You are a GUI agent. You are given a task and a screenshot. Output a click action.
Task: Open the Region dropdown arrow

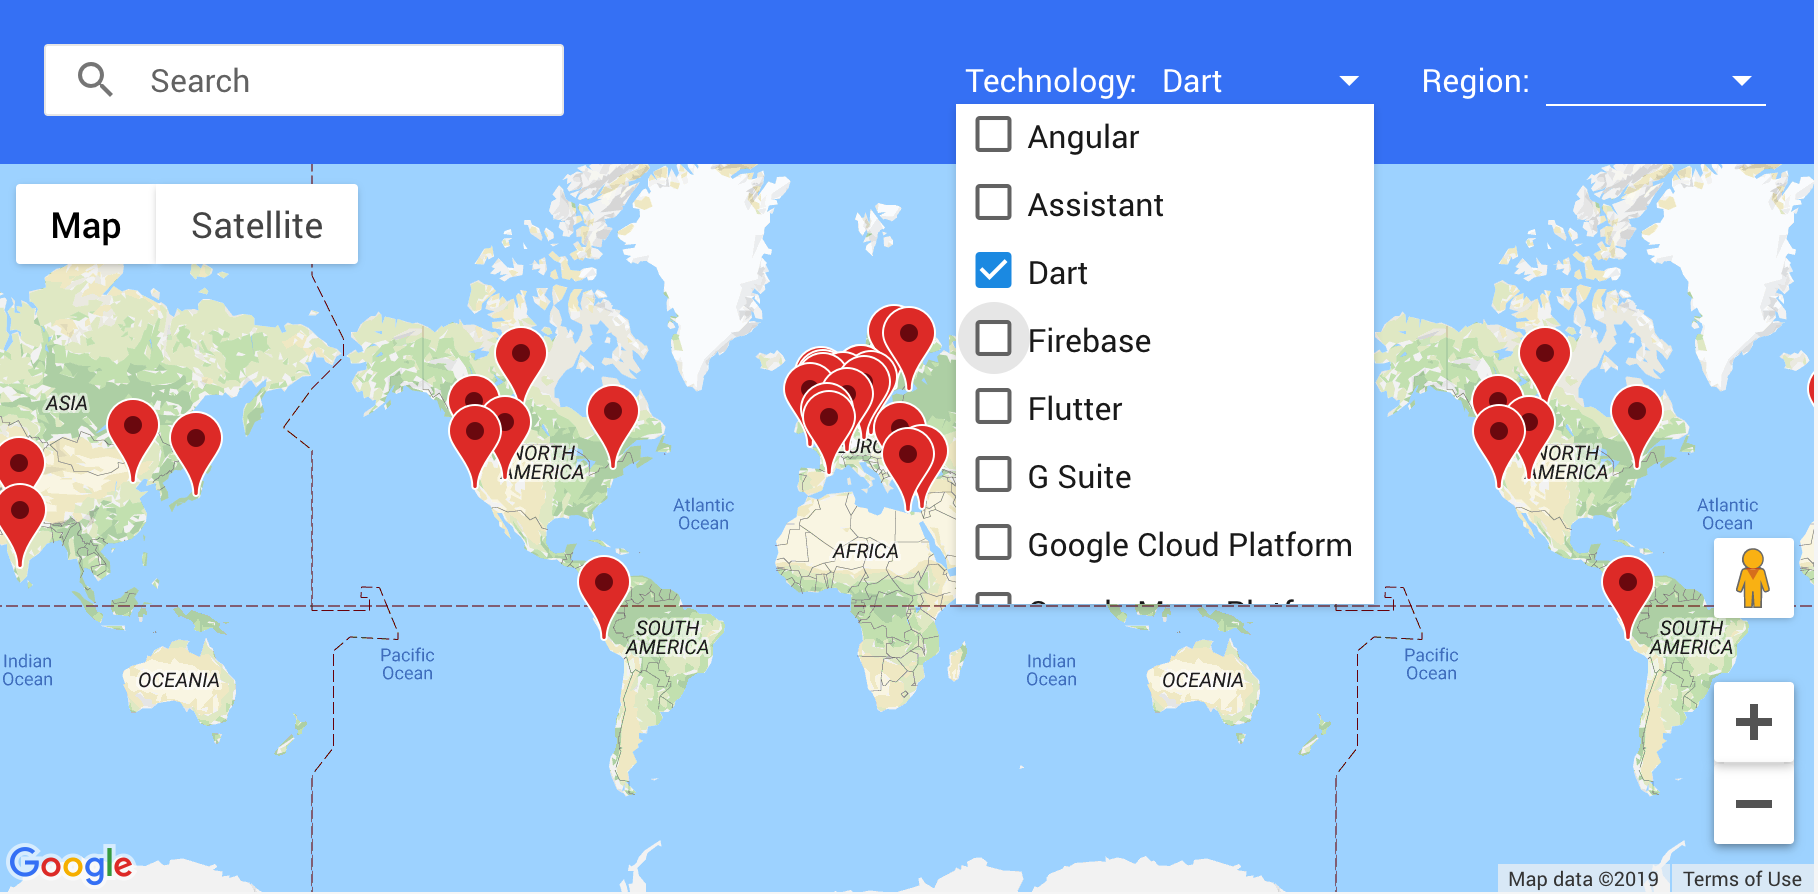tap(1742, 81)
